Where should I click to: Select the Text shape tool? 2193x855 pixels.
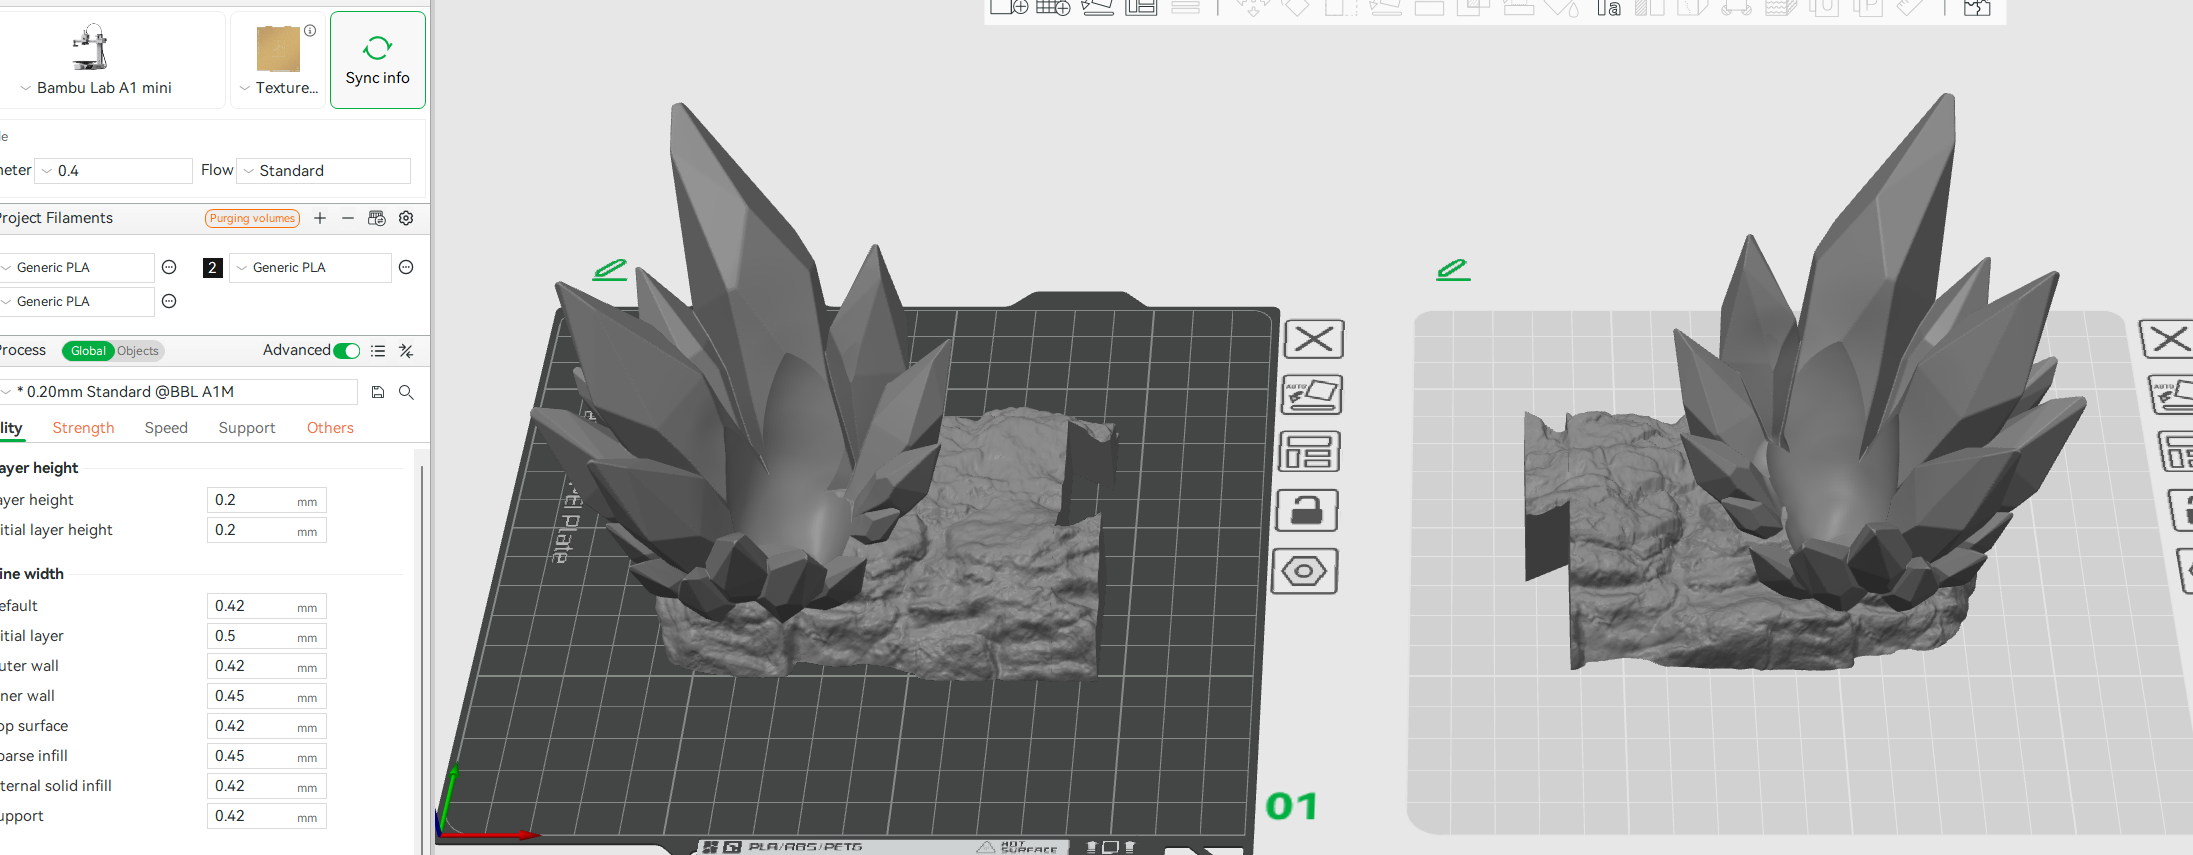(x=1608, y=7)
